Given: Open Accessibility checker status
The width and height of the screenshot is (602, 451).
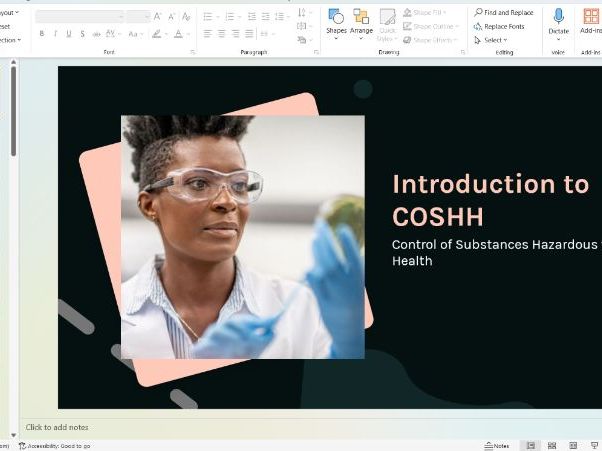Looking at the screenshot, I should click(55, 446).
